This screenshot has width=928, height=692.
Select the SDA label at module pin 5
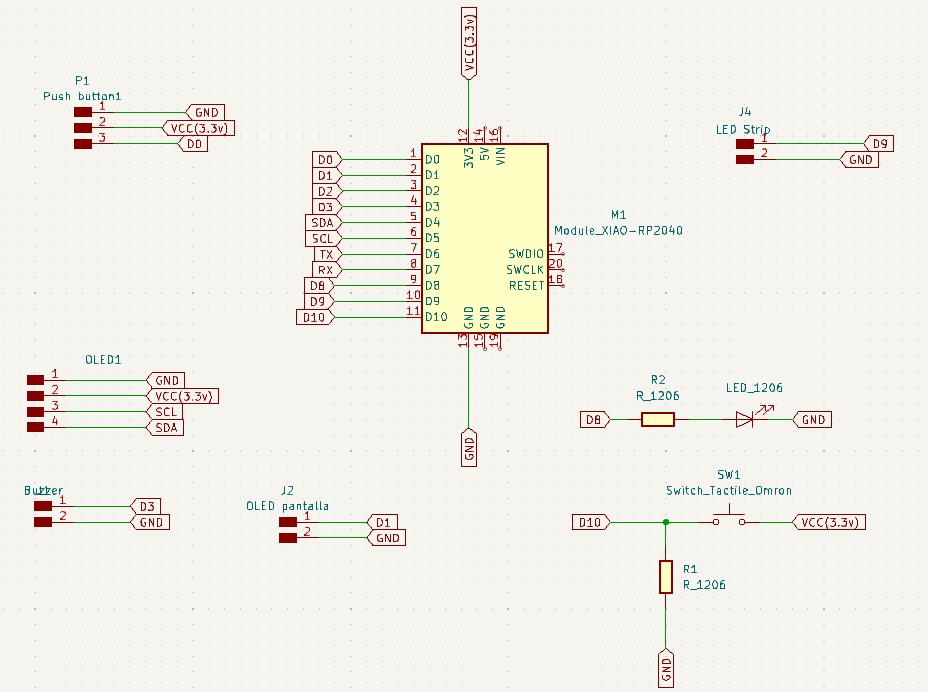[x=323, y=223]
